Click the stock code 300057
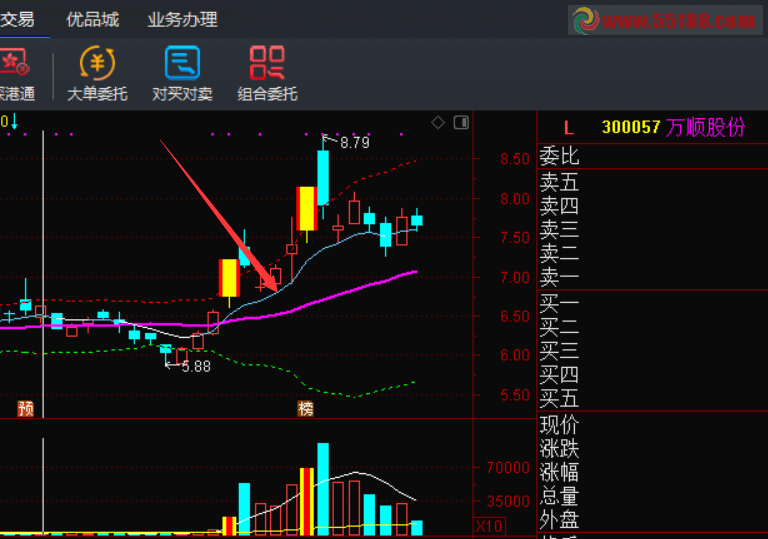This screenshot has width=768, height=539. click(631, 127)
